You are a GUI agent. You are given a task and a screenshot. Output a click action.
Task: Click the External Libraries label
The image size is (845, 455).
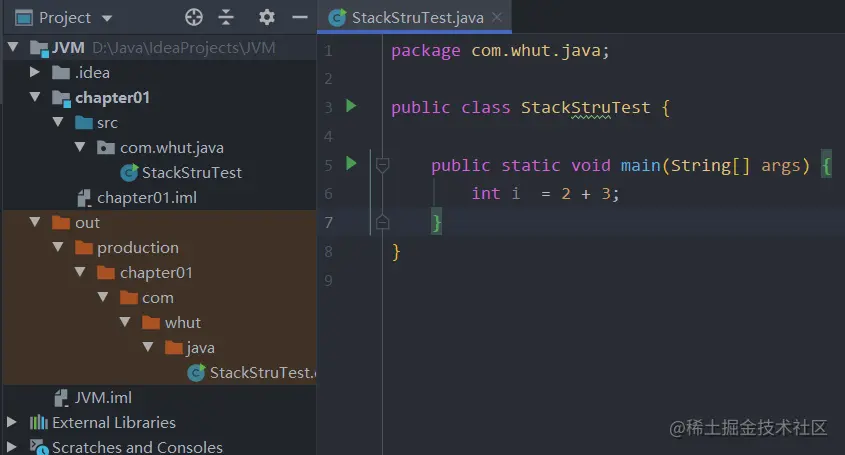(114, 422)
